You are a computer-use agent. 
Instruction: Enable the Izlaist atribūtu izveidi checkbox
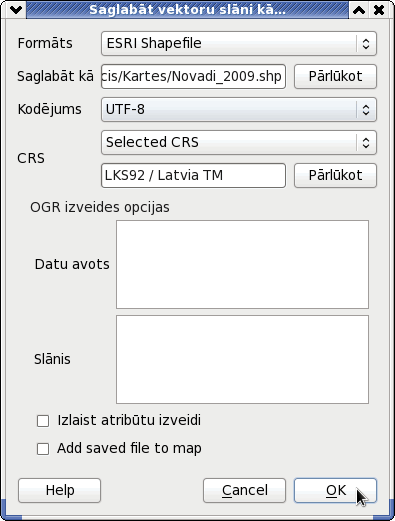tap(43, 421)
